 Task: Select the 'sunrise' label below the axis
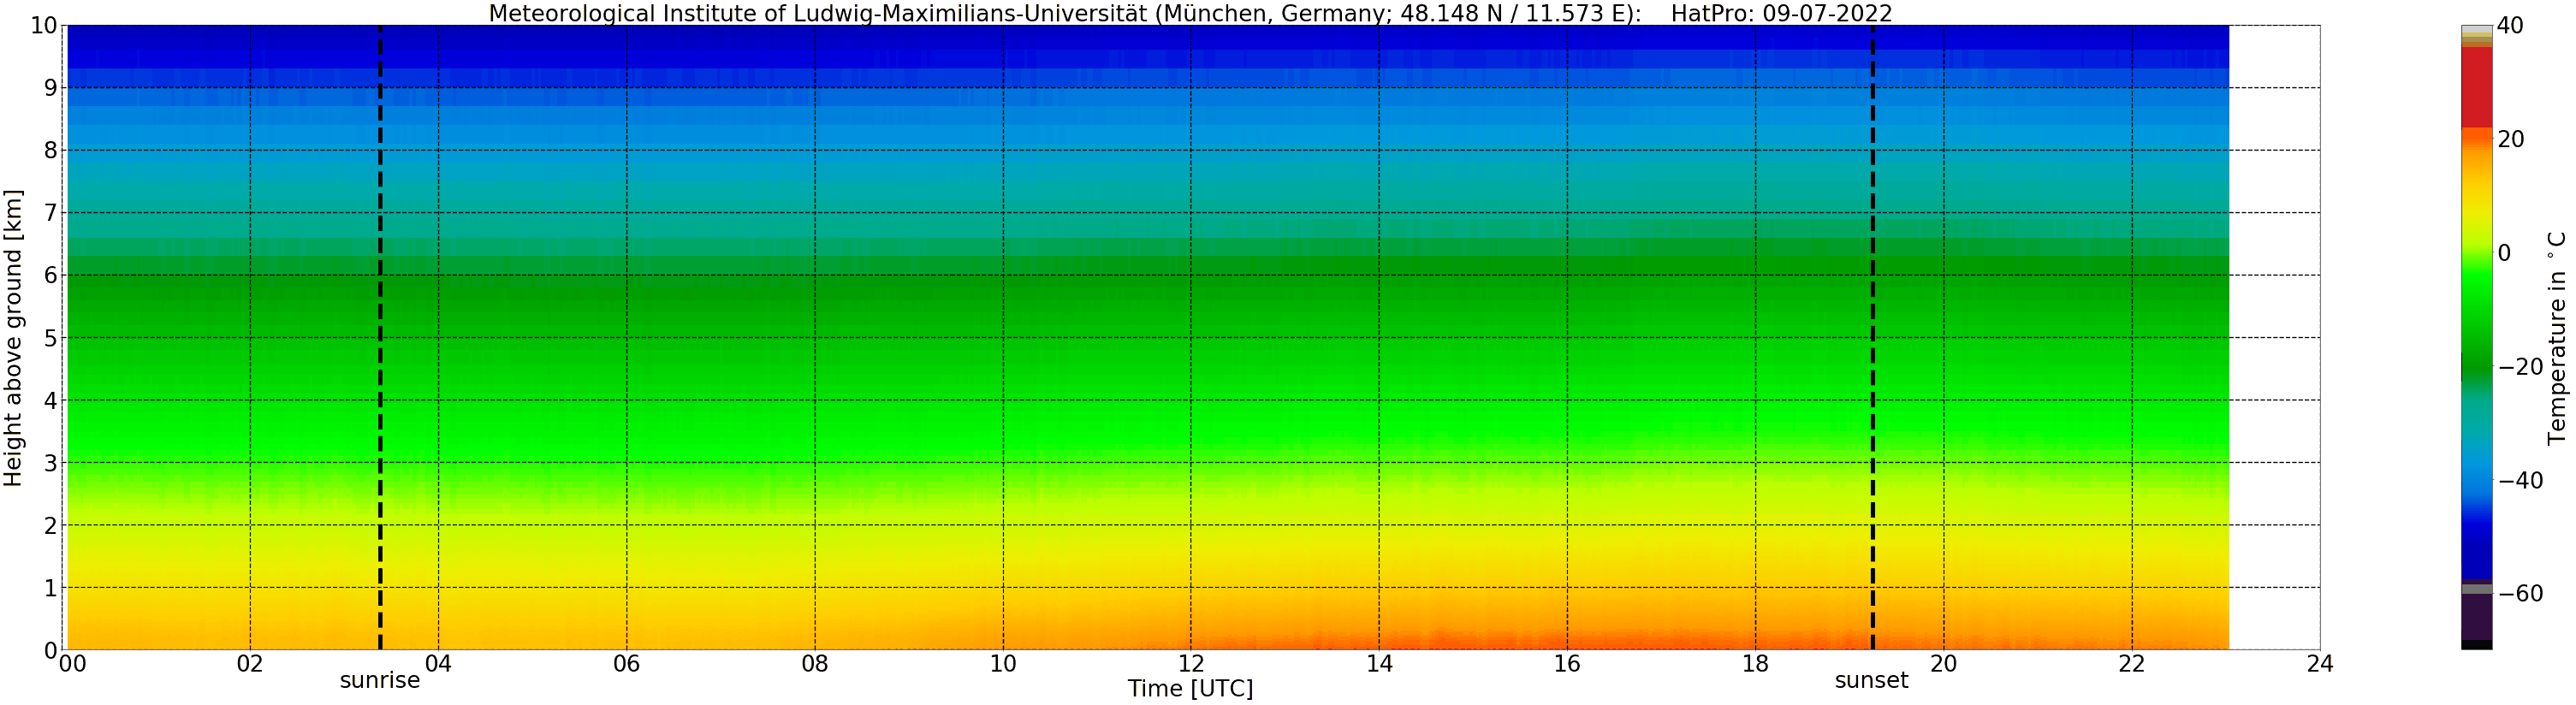tap(380, 681)
